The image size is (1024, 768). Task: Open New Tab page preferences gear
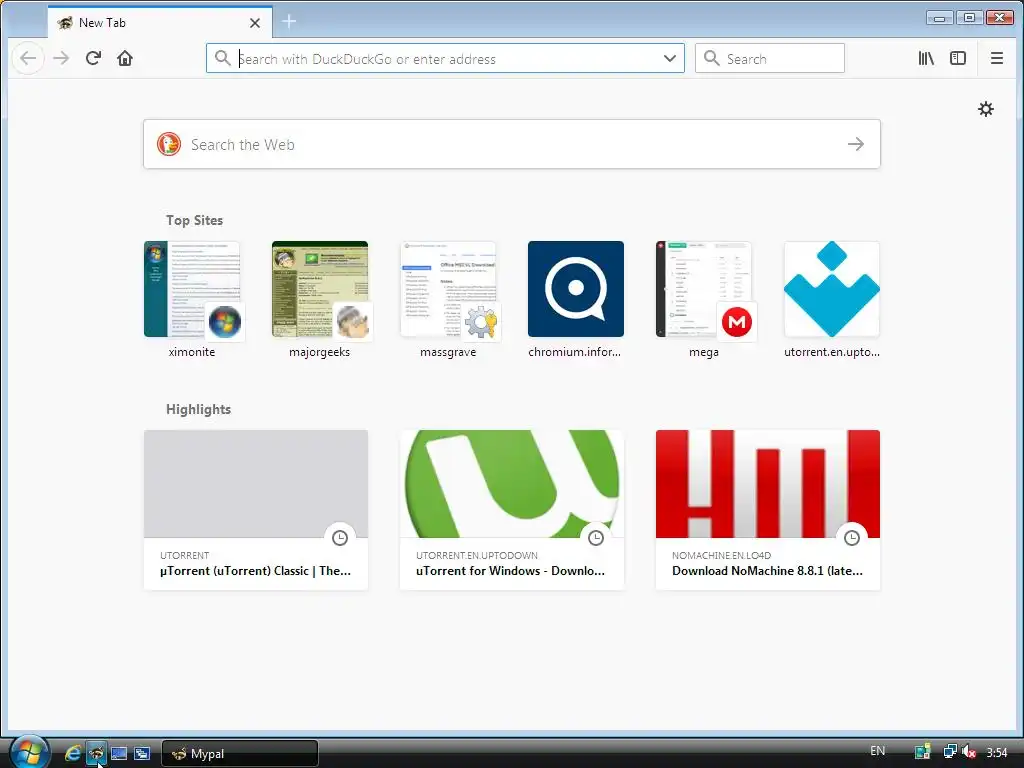(x=985, y=108)
